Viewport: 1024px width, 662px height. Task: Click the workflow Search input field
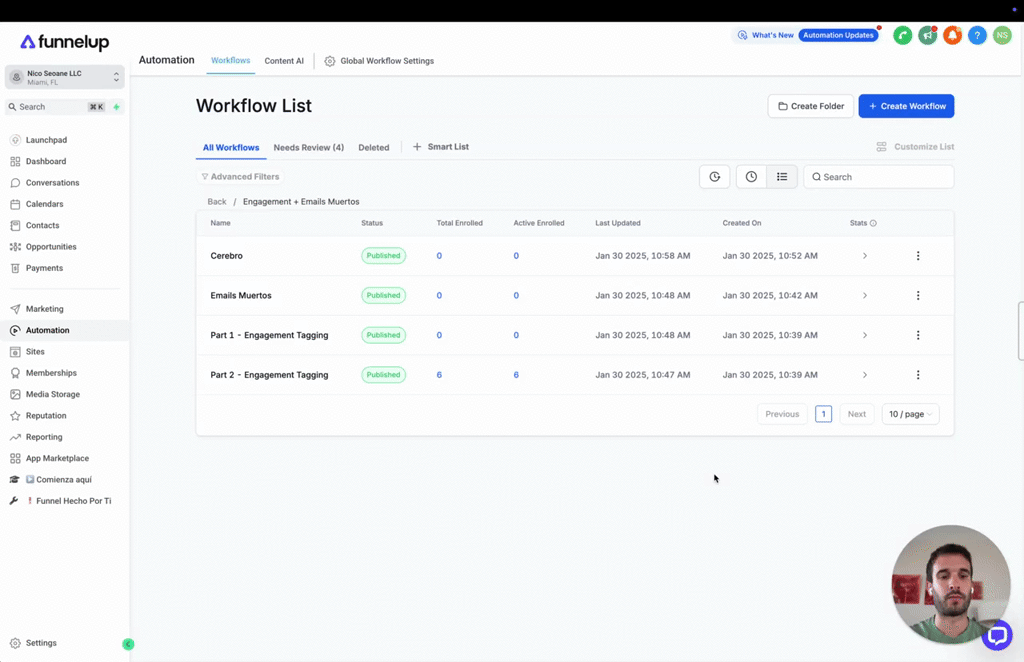coord(878,177)
